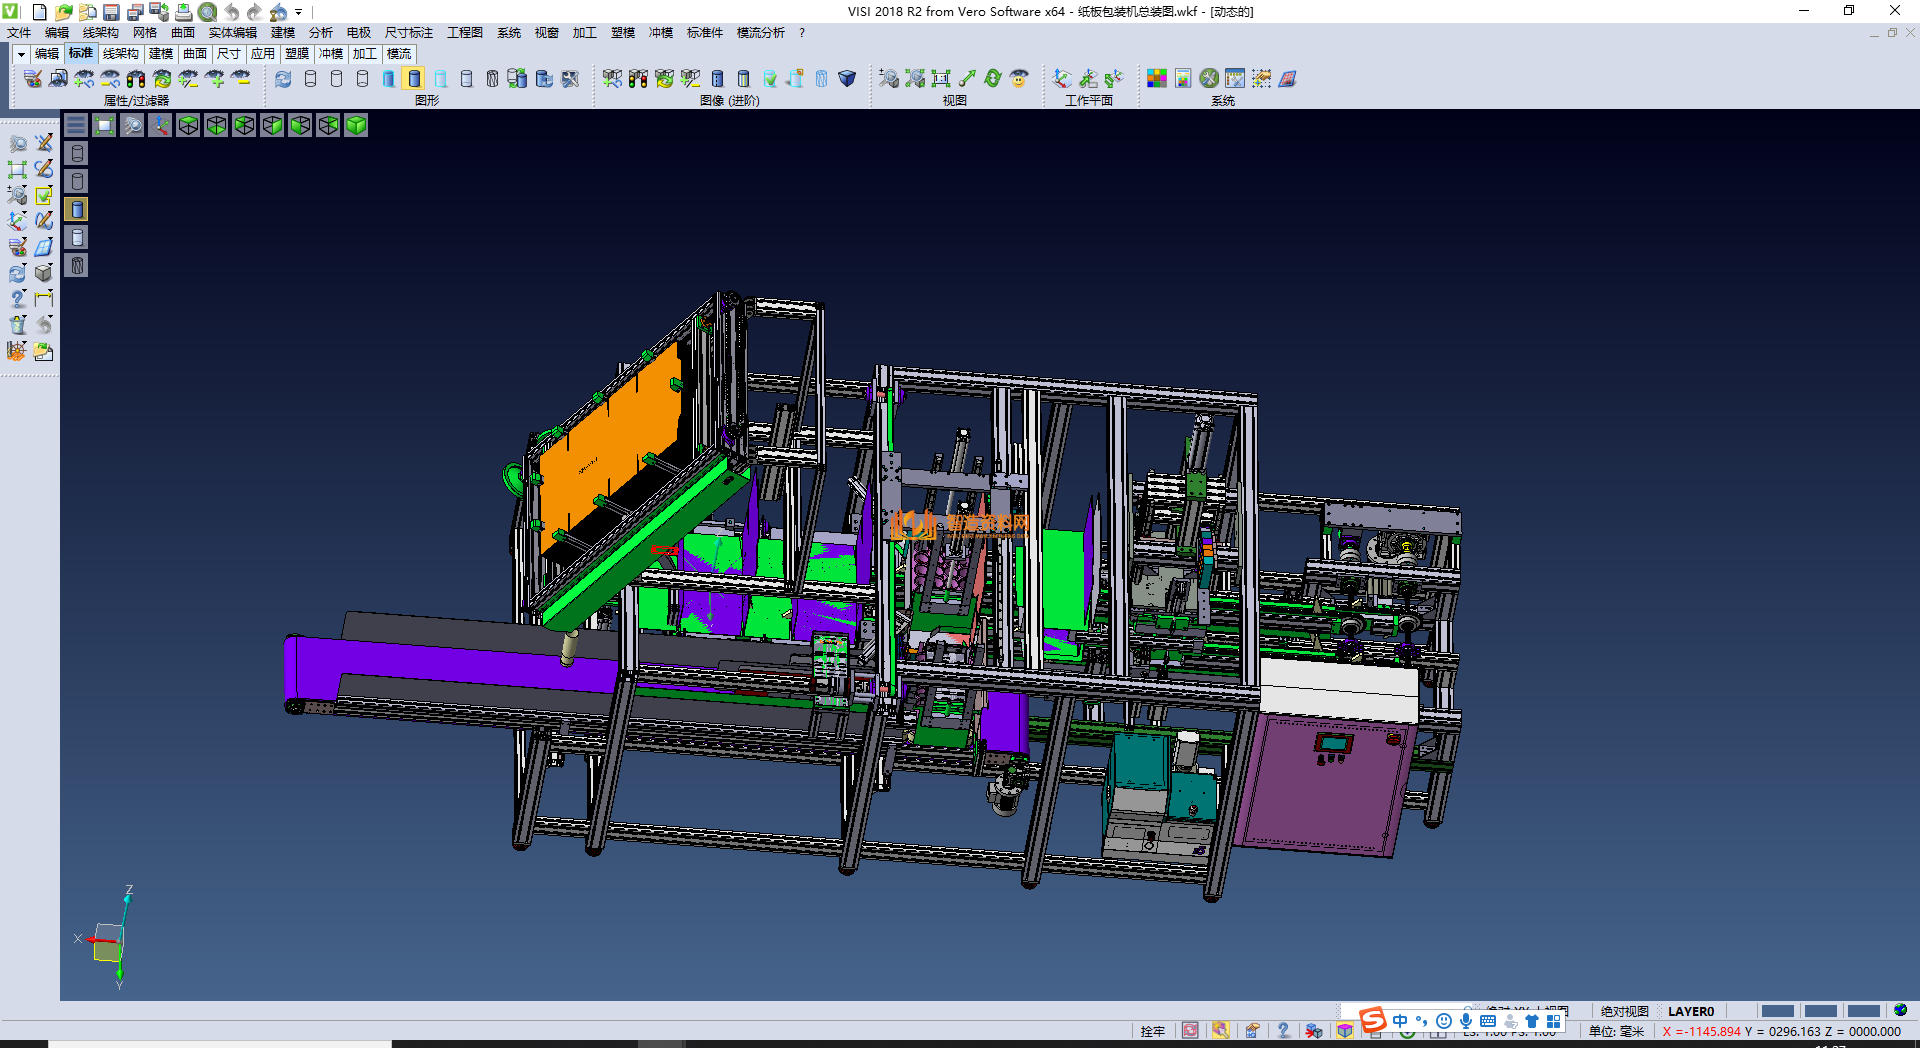Click the print preview magnifier icon
The height and width of the screenshot is (1048, 1920).
point(207,12)
